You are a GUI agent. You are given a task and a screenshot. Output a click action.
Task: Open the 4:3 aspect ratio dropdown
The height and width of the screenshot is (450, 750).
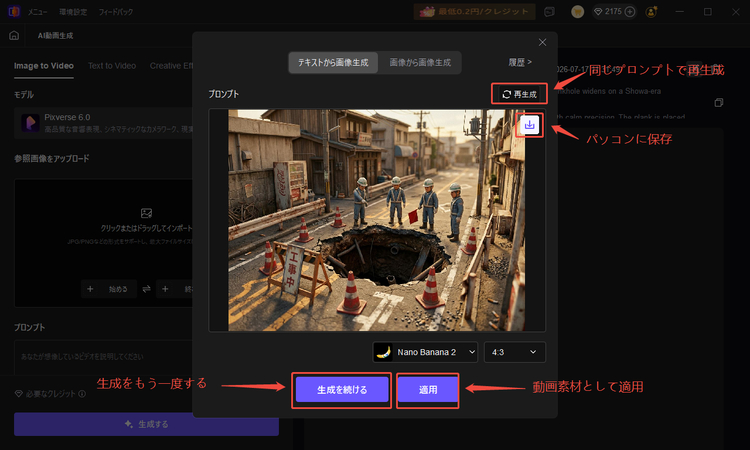(x=514, y=352)
